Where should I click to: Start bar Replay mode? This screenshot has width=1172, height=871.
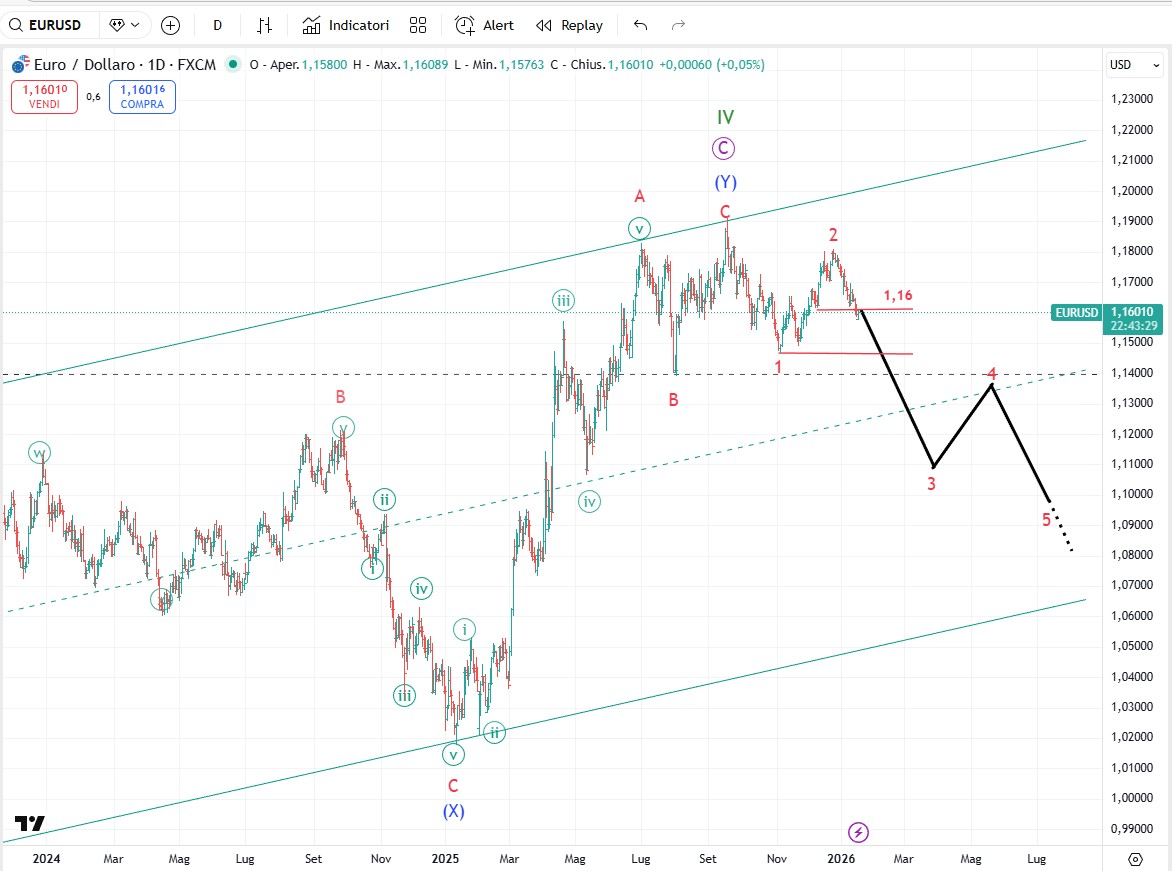[x=570, y=25]
